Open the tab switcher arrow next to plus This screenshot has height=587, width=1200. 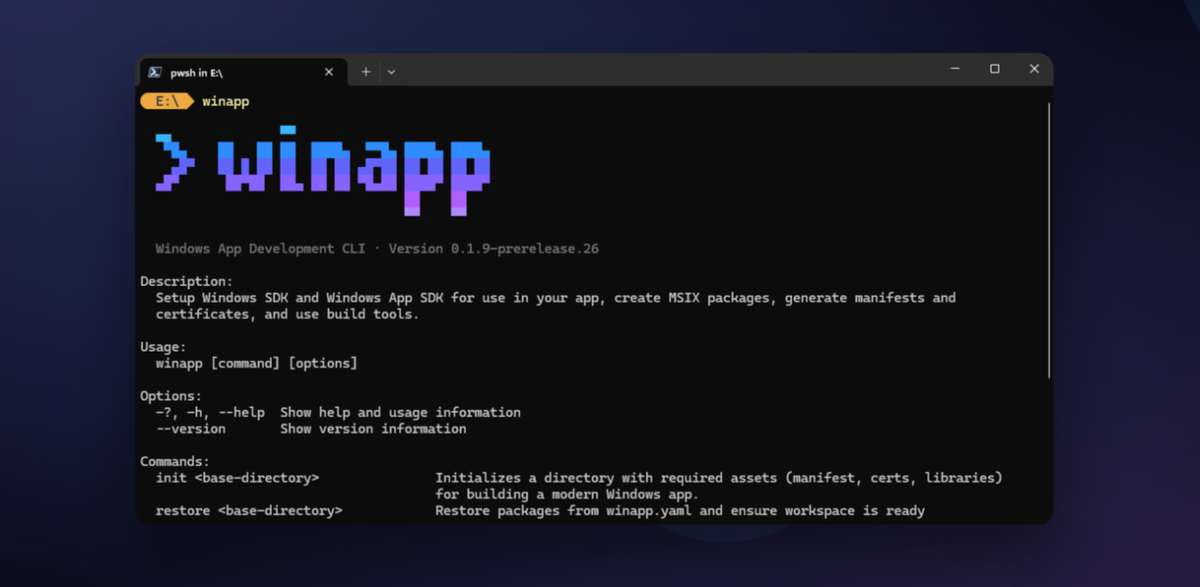click(x=390, y=71)
